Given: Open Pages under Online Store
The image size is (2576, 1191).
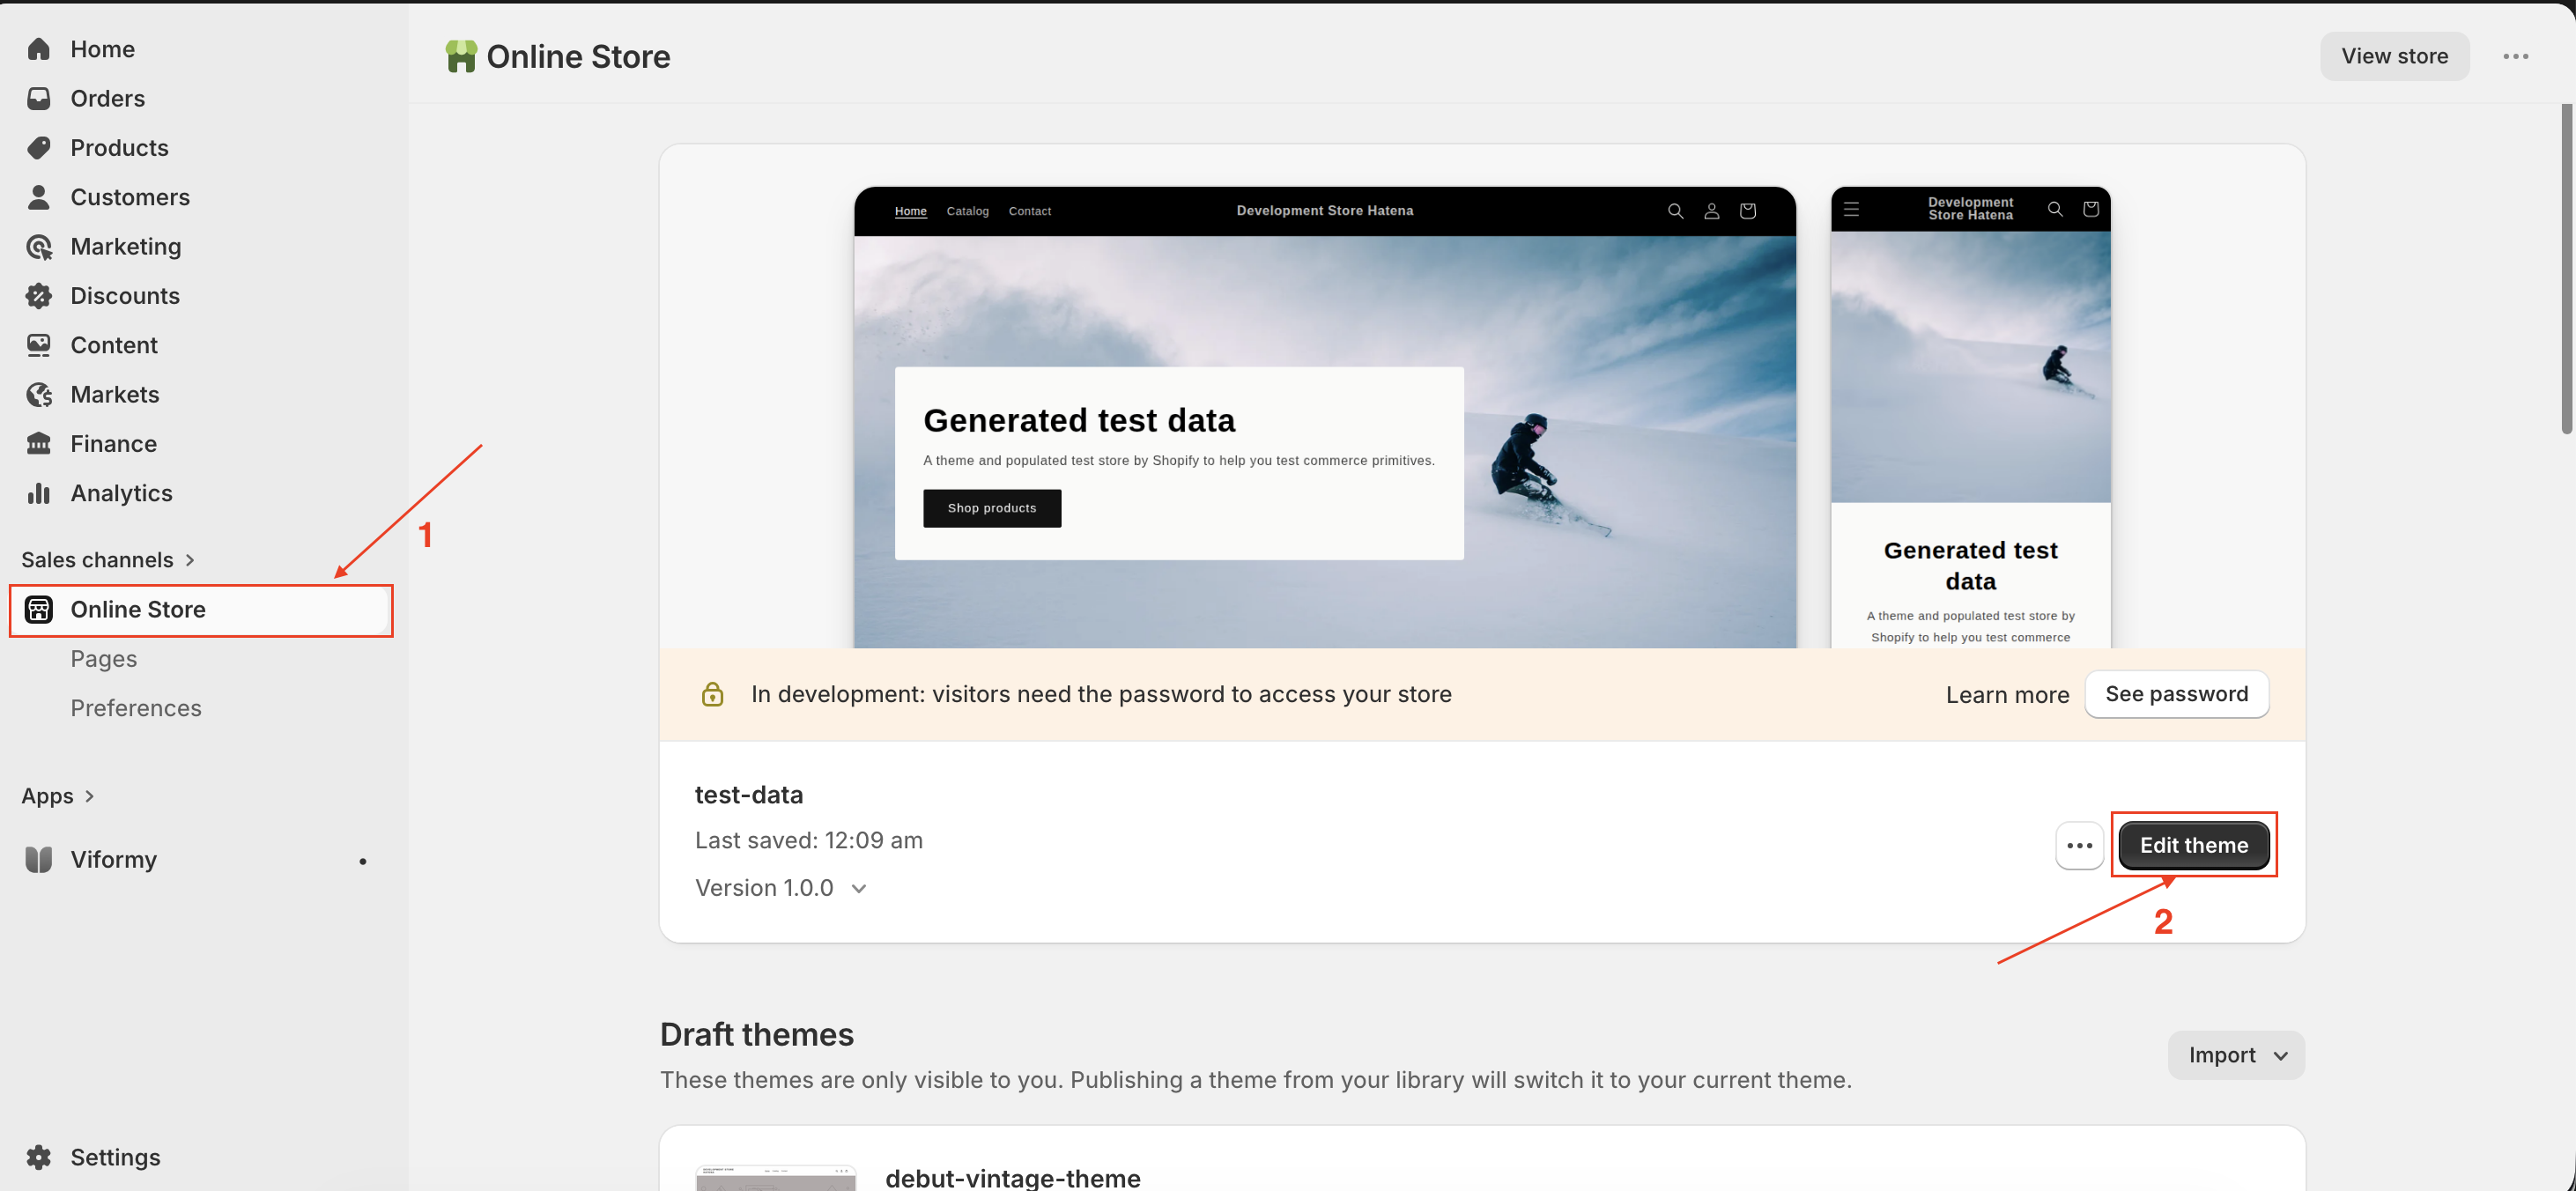Looking at the screenshot, I should [x=104, y=659].
